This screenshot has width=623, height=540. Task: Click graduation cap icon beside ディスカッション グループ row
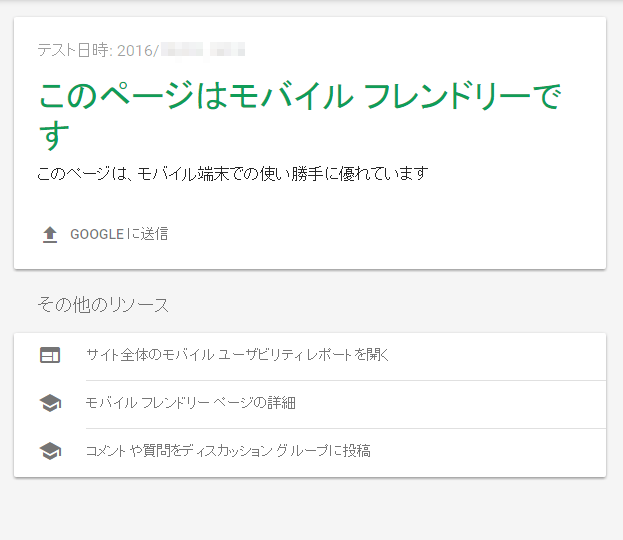click(50, 451)
